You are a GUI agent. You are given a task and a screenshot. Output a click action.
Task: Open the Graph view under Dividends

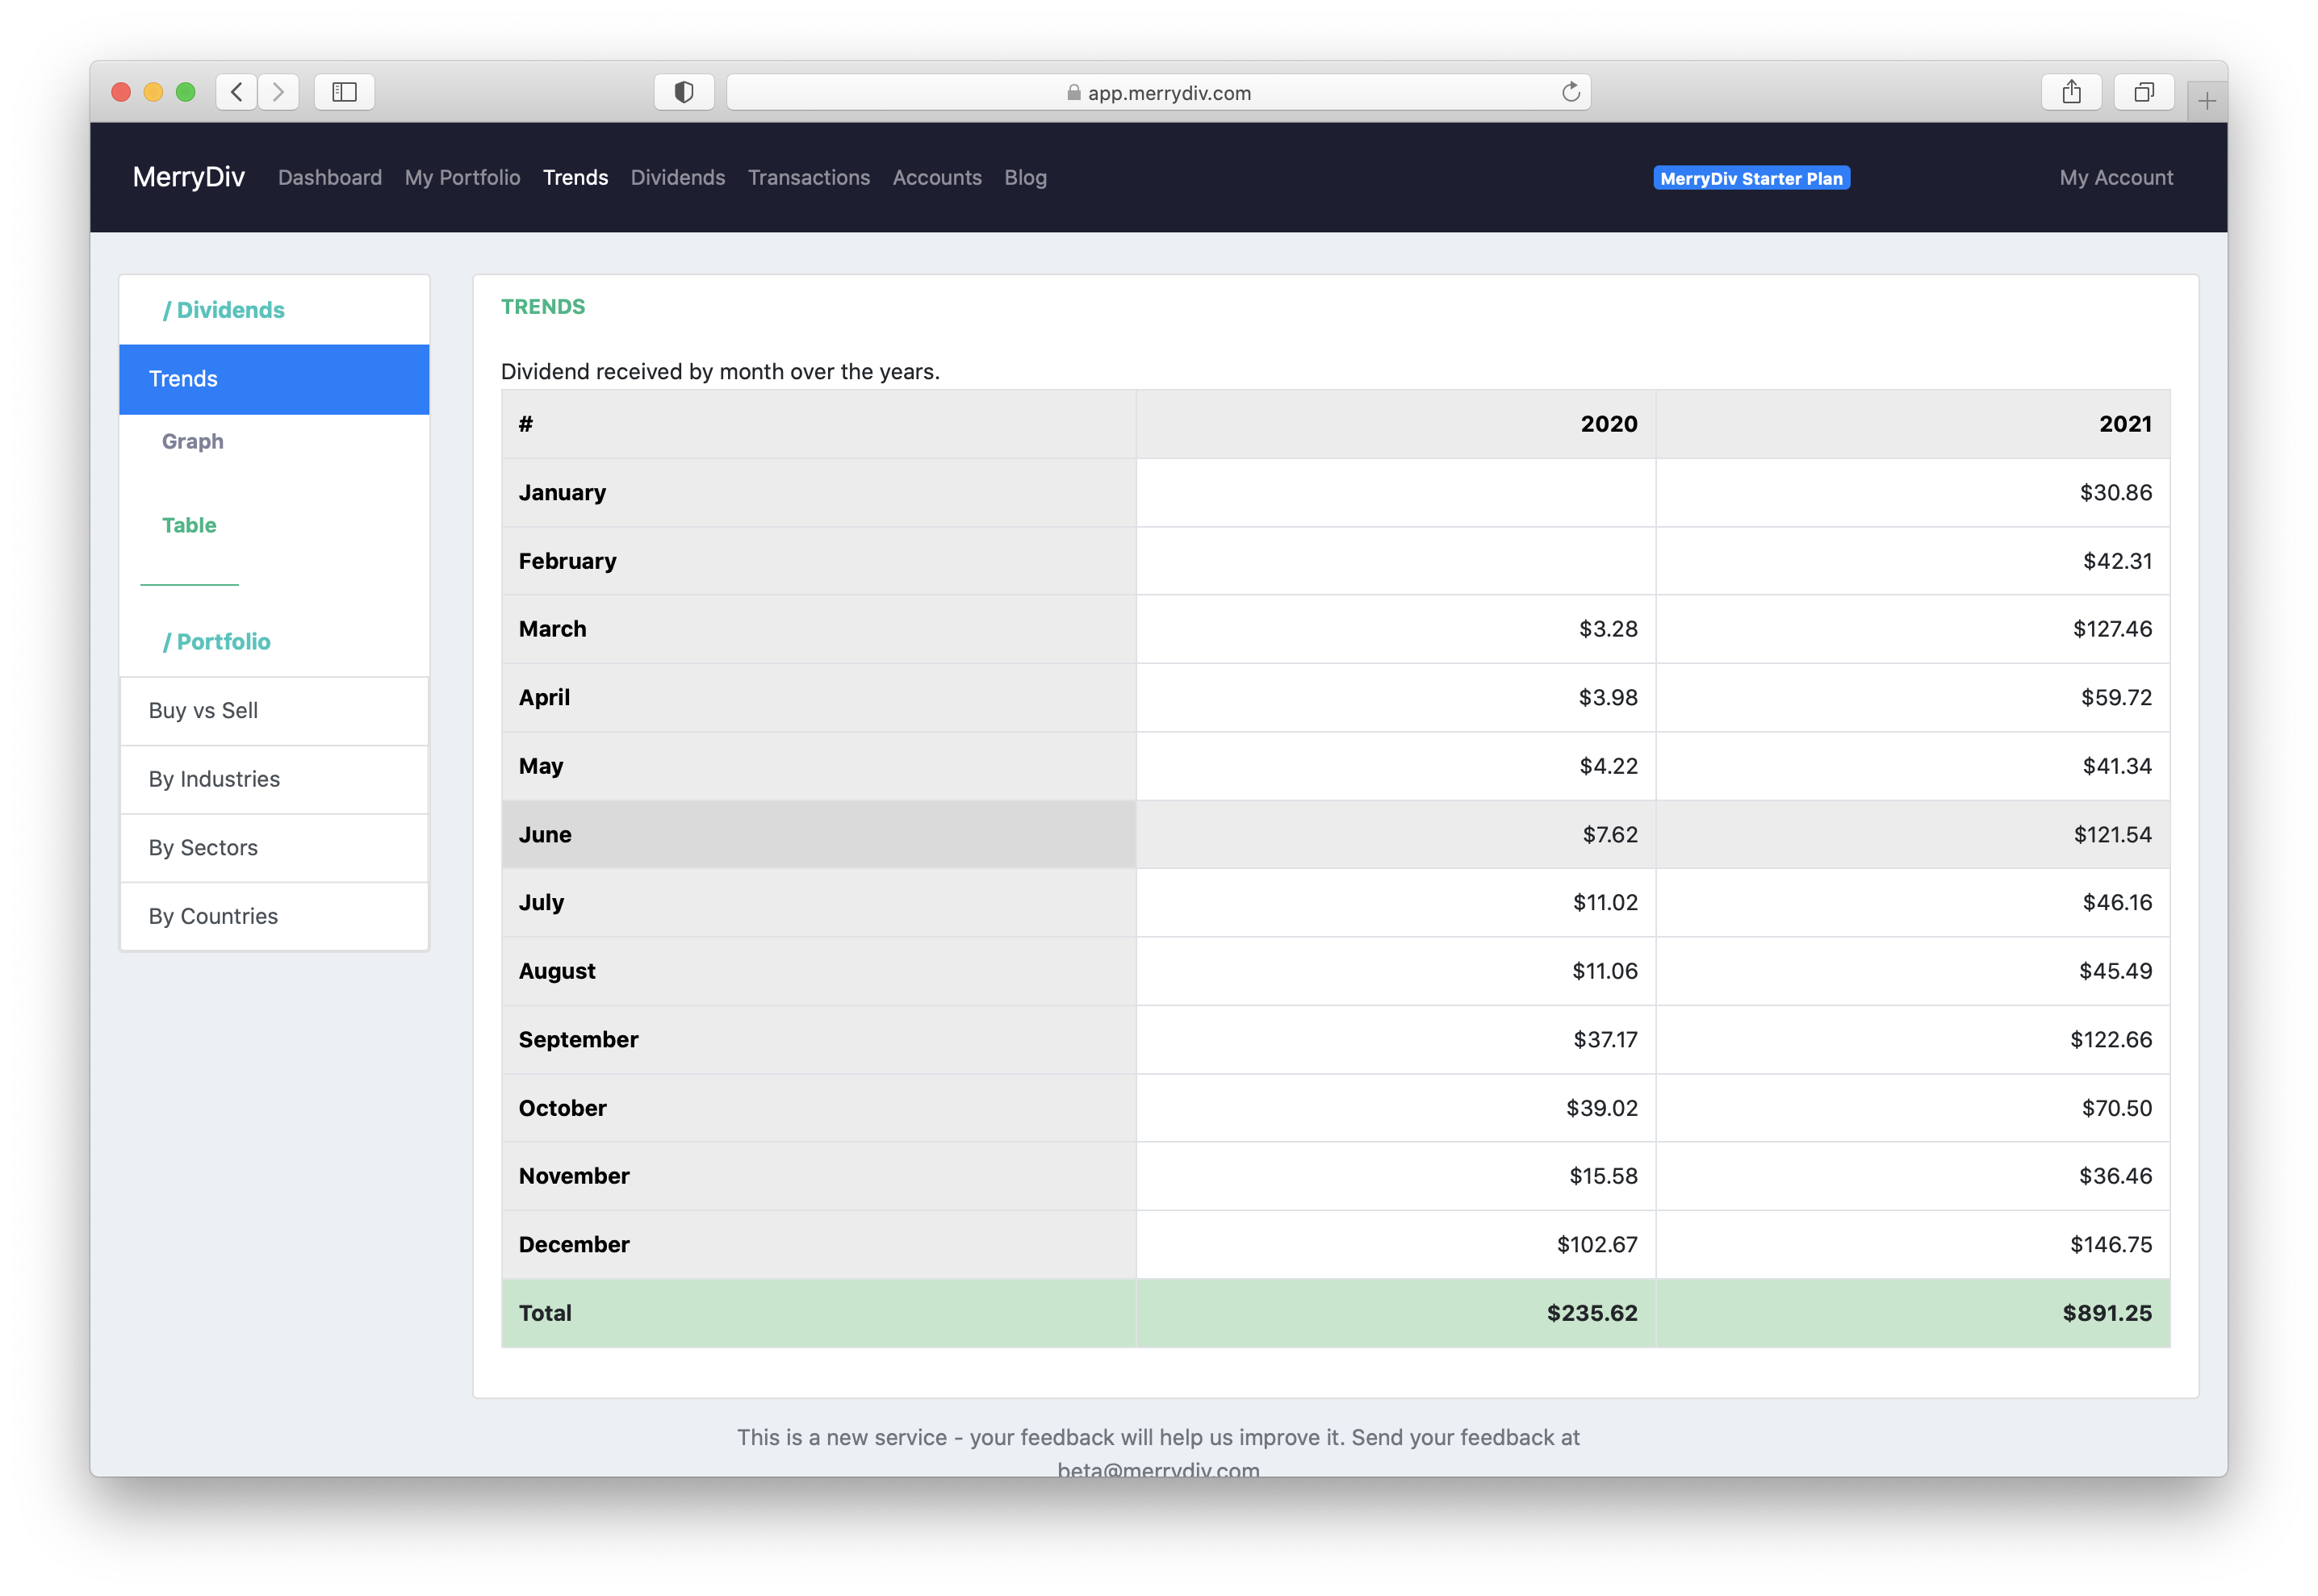192,441
